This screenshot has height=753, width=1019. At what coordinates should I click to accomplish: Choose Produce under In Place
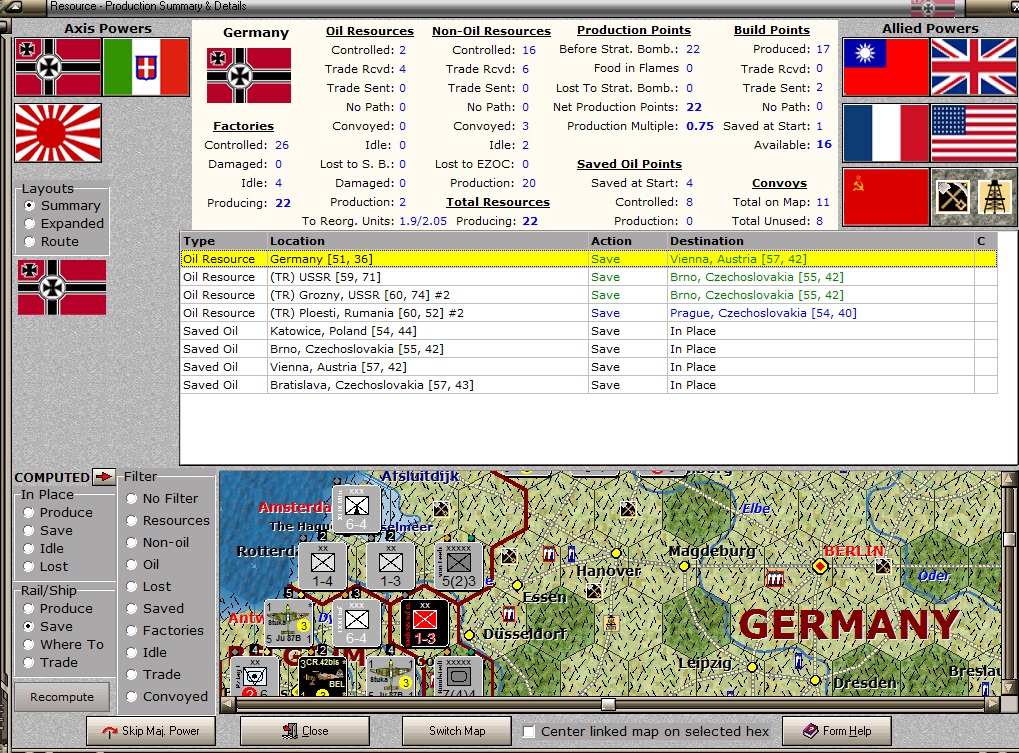[x=58, y=513]
